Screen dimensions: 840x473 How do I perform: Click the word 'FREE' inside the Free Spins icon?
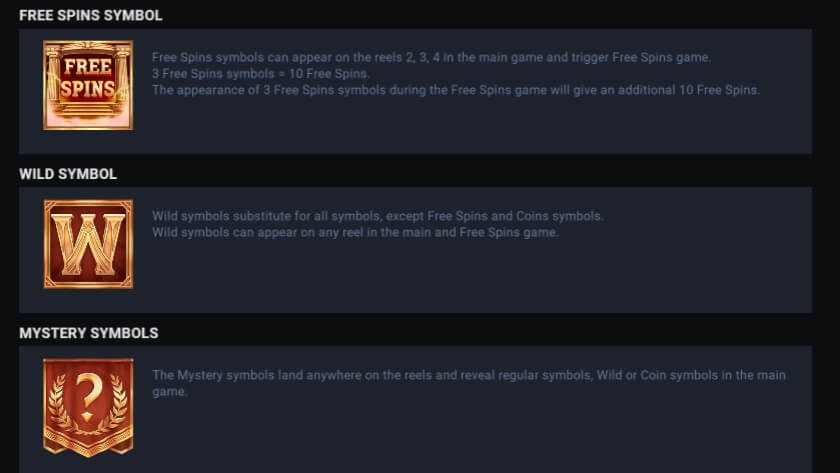88,67
